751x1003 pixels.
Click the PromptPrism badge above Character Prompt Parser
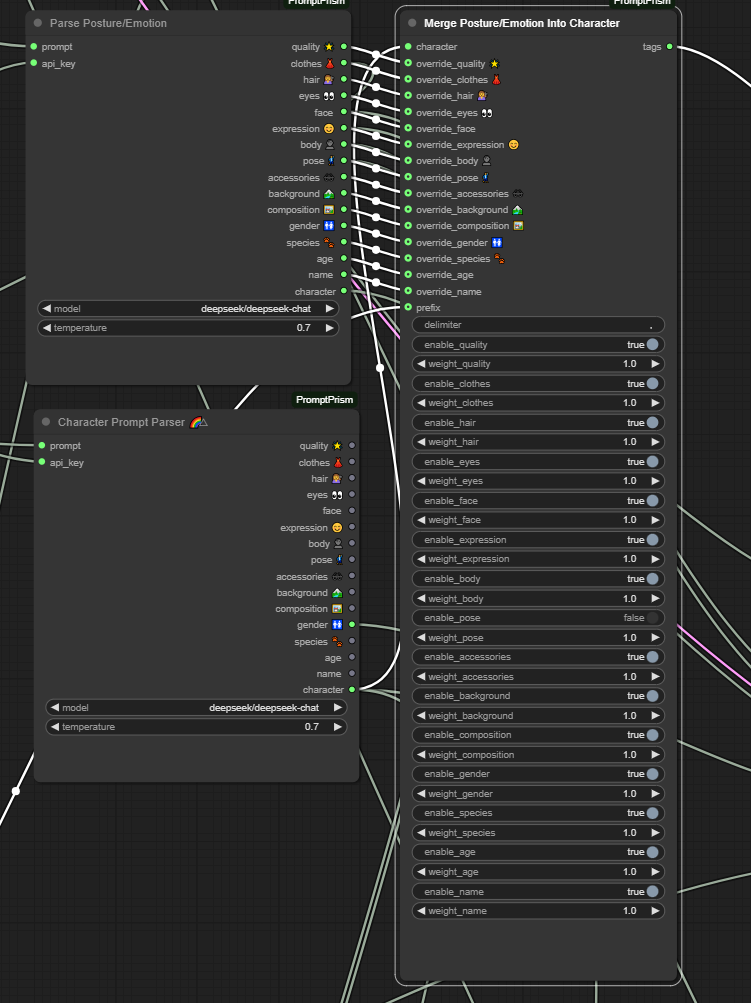[324, 400]
